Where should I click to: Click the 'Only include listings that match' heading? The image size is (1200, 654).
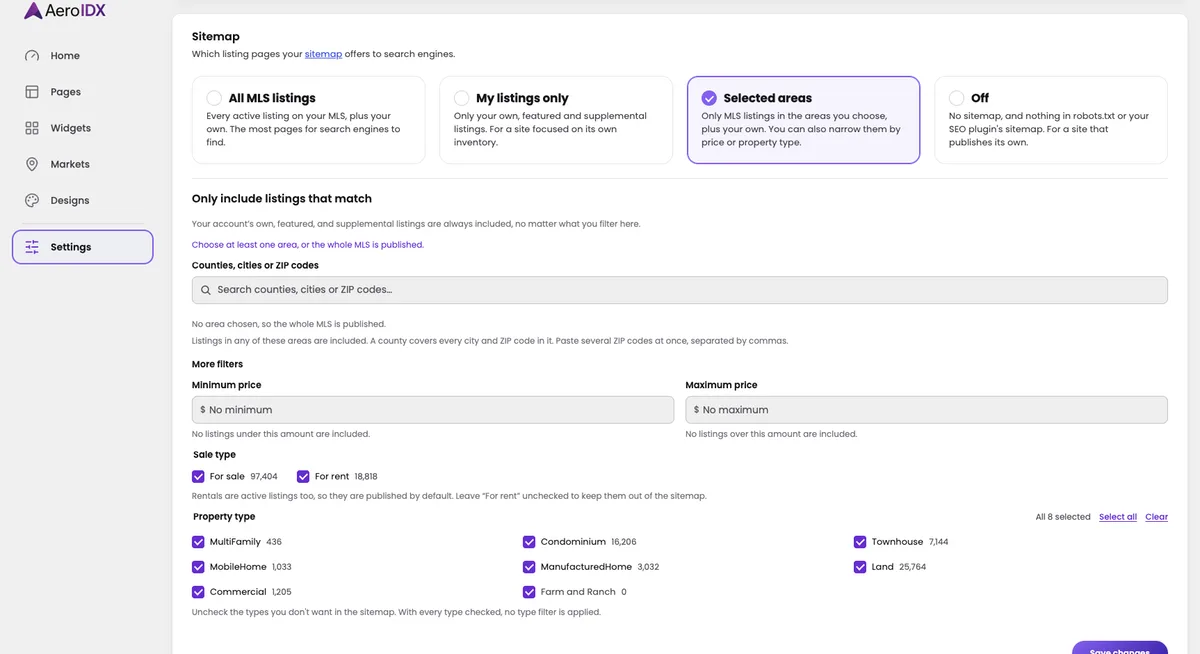click(x=282, y=199)
